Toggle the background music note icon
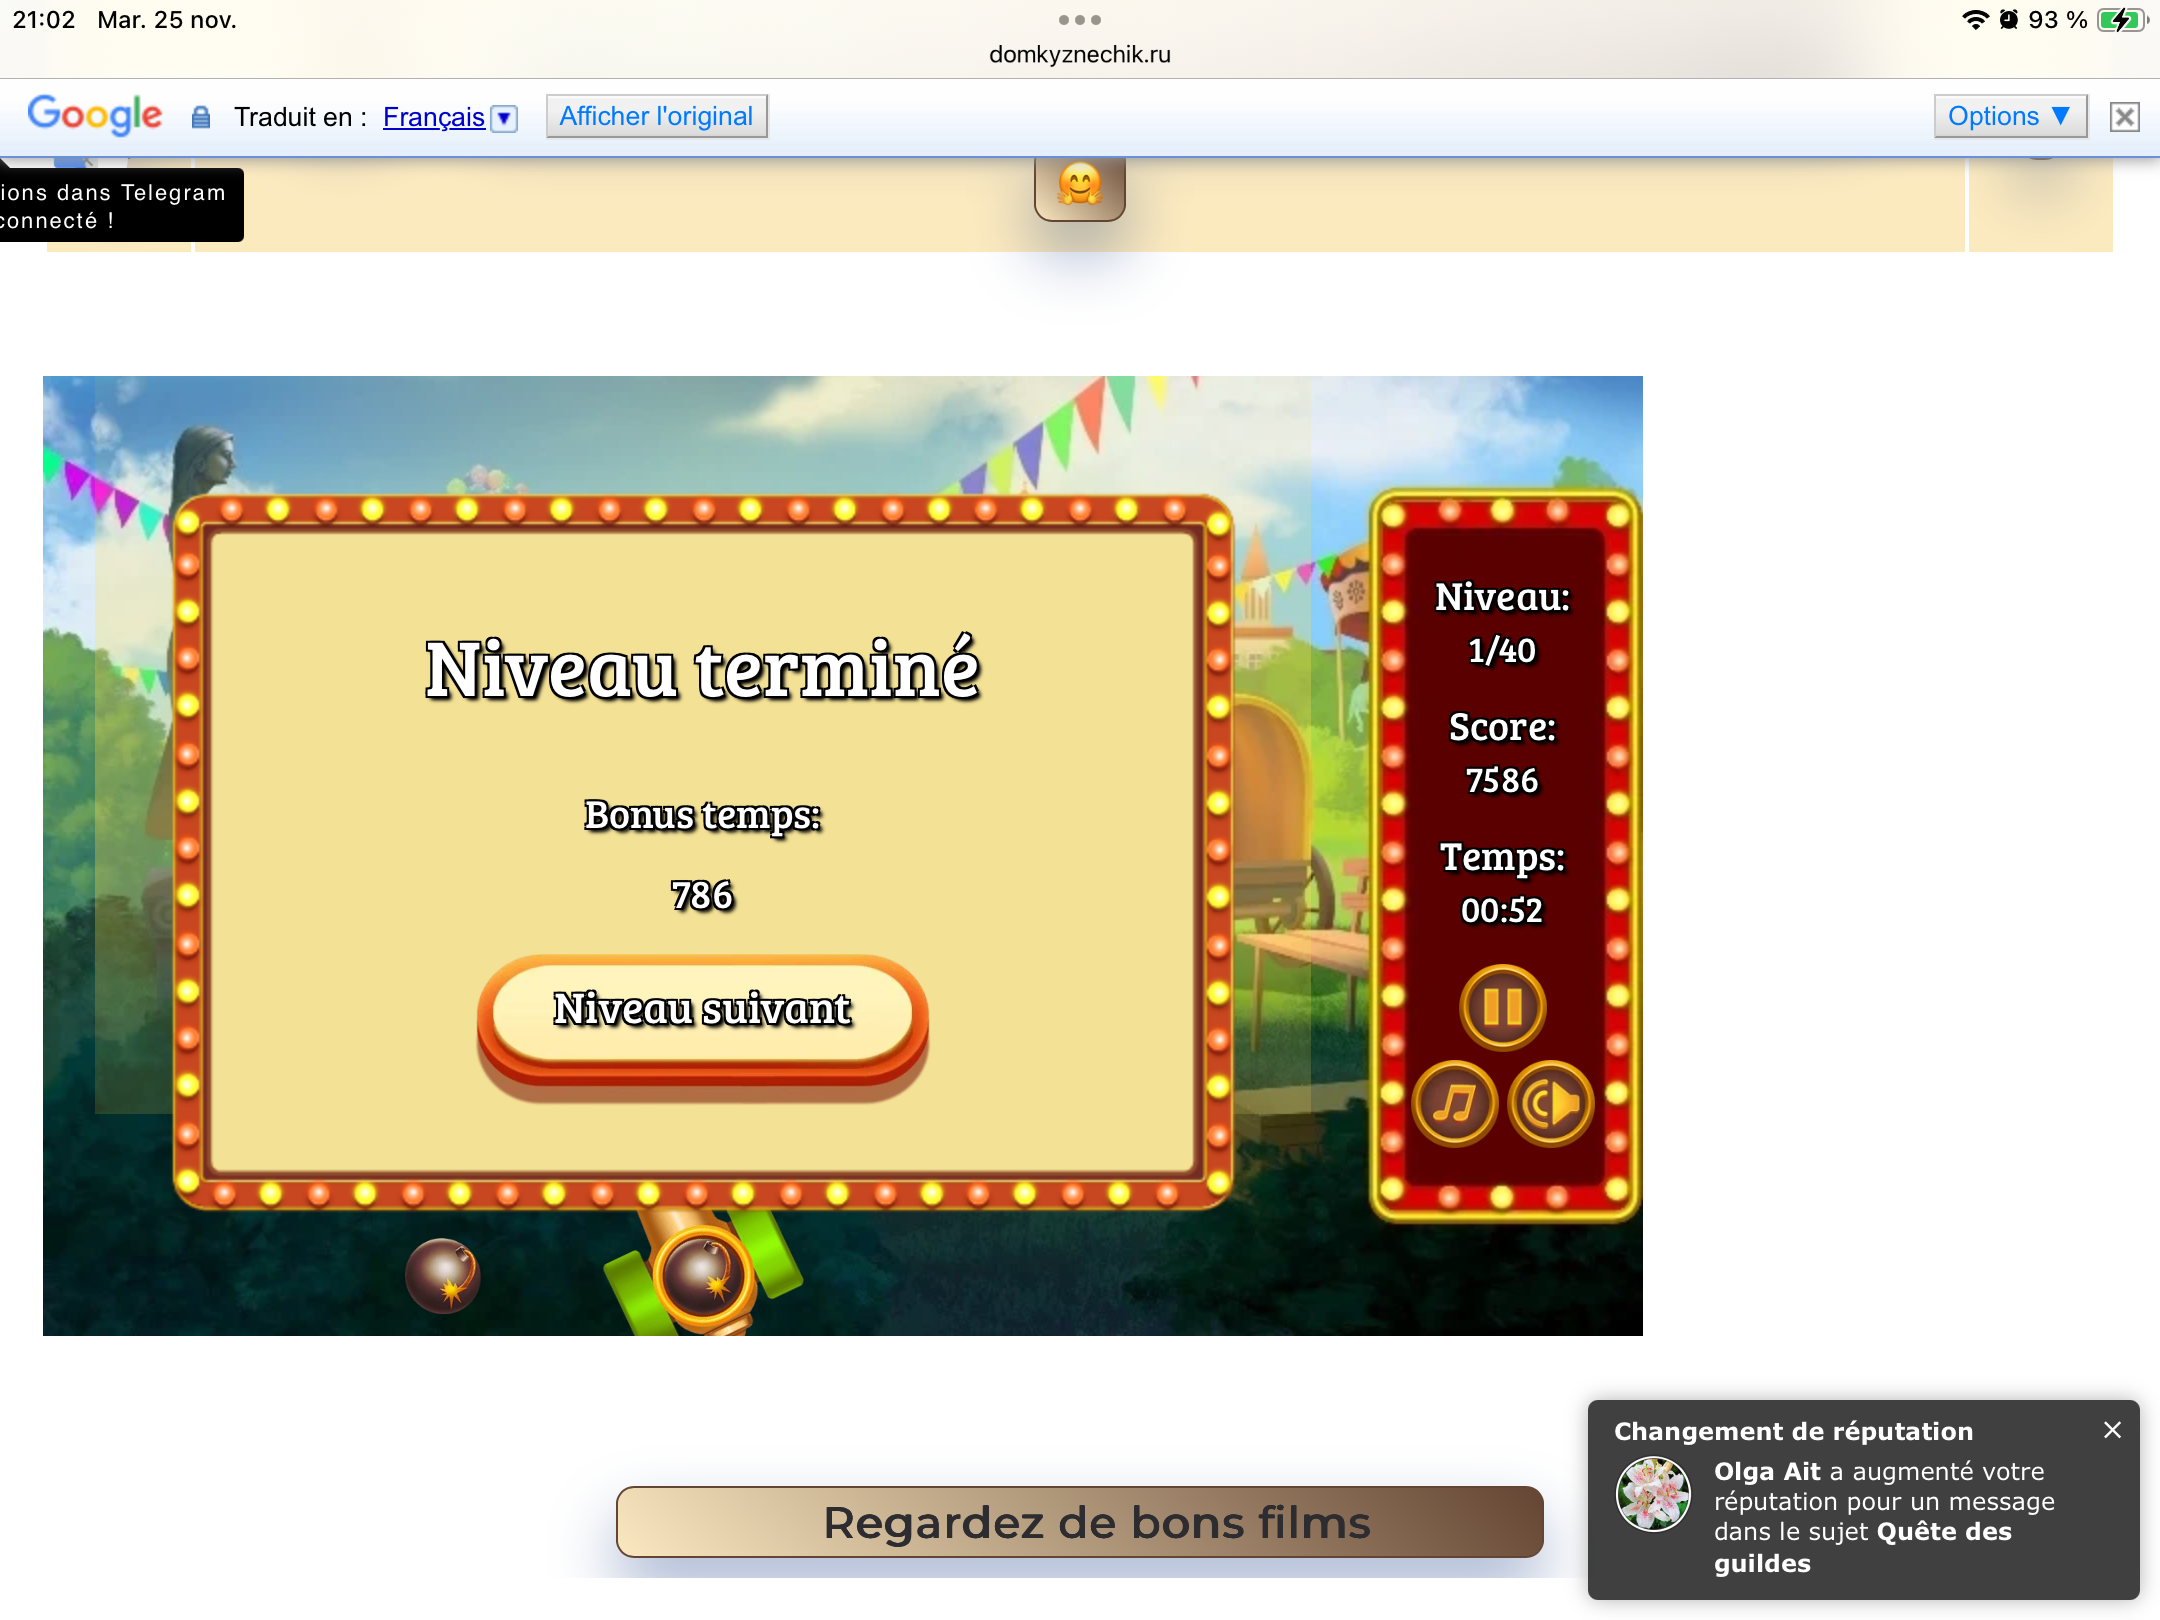The image size is (2160, 1620). 1454,1104
